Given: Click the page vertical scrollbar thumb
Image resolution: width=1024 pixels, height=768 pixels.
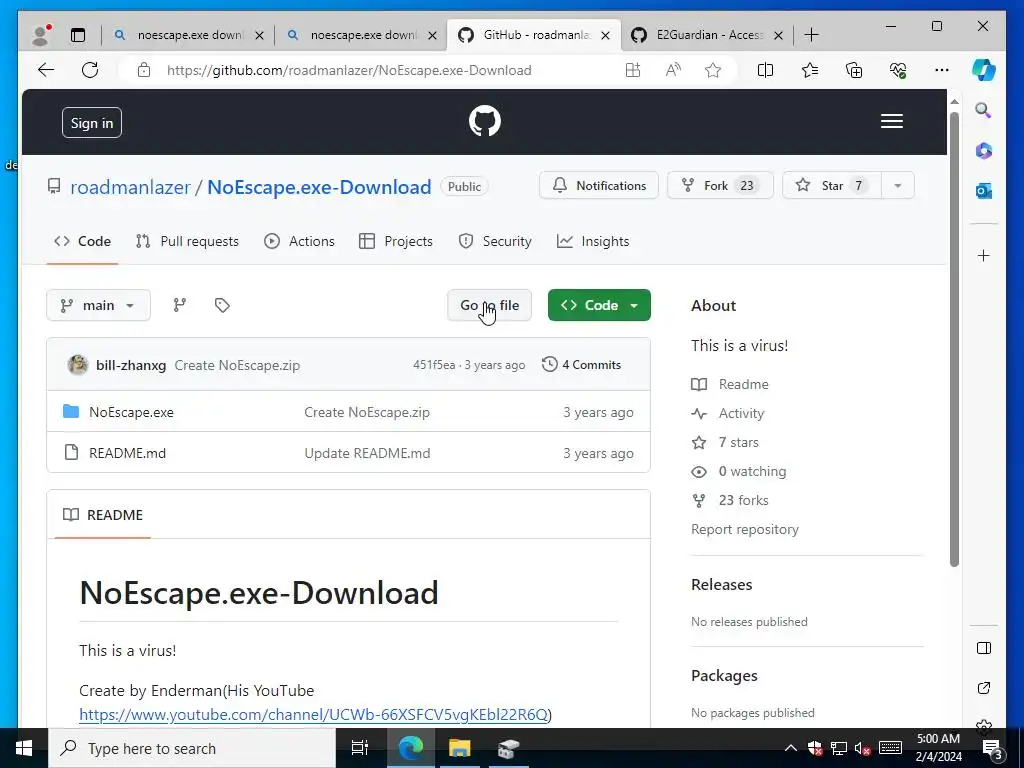Looking at the screenshot, I should coord(954,340).
